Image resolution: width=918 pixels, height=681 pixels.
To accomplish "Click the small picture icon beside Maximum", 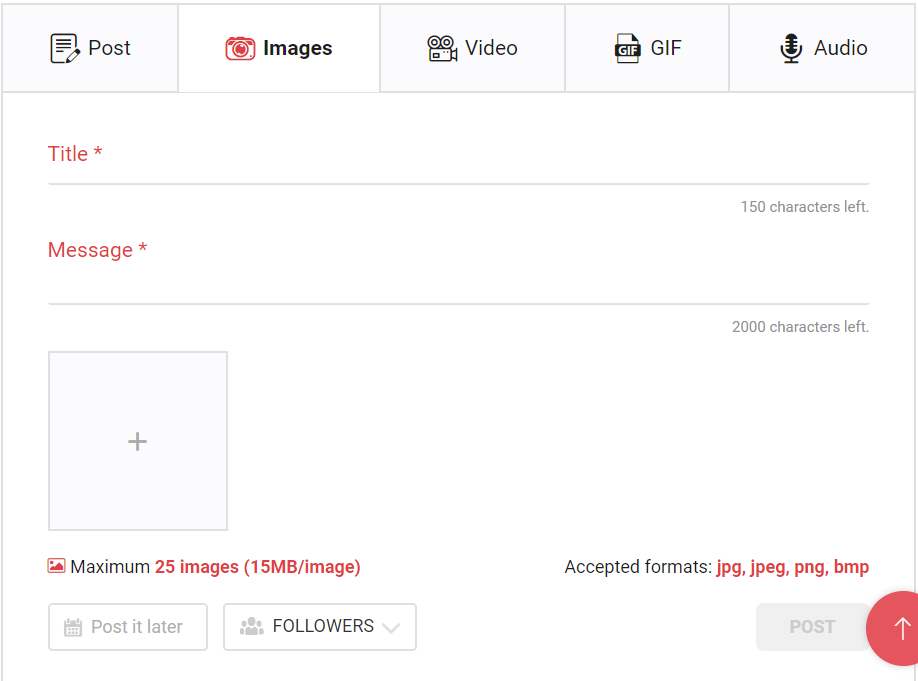I will coord(57,566).
